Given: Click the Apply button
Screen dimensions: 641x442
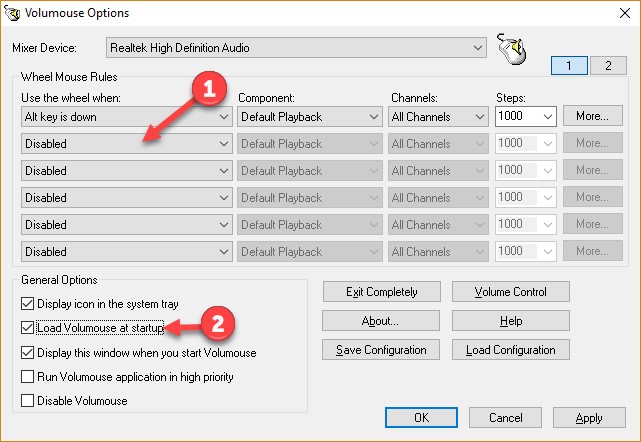Looking at the screenshot, I should [589, 418].
